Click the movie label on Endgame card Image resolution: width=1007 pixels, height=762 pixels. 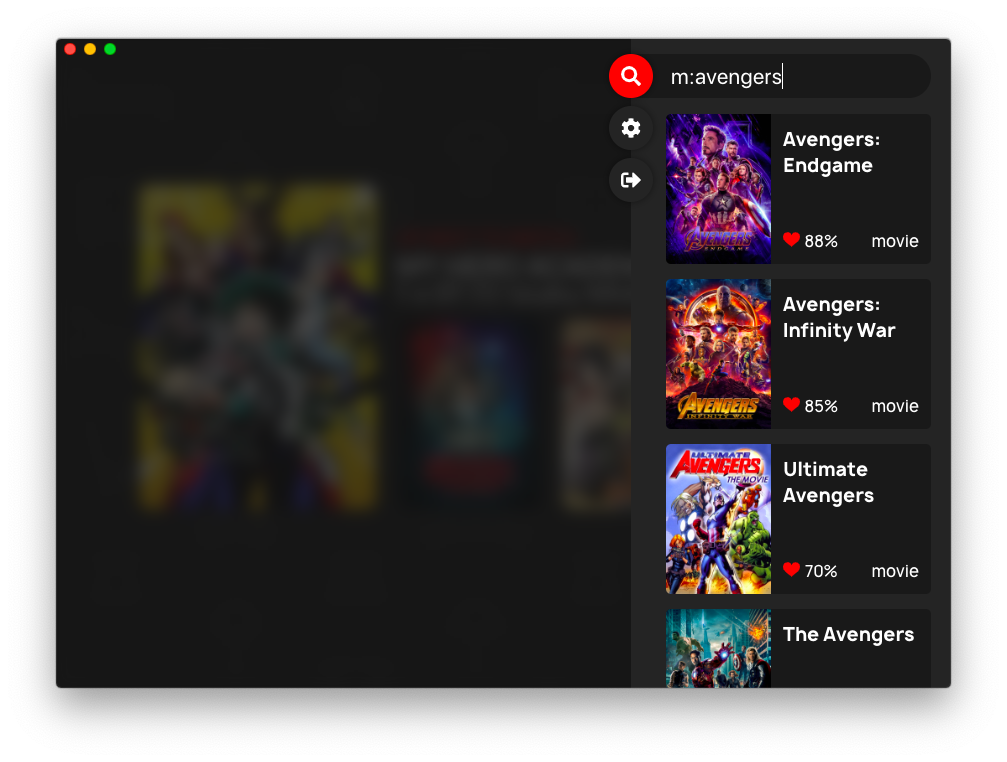click(895, 241)
